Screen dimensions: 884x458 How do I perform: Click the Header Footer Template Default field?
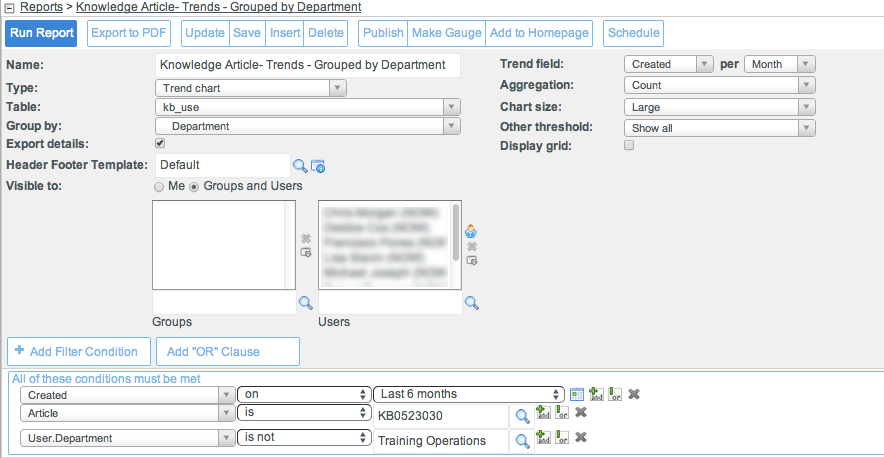point(223,165)
